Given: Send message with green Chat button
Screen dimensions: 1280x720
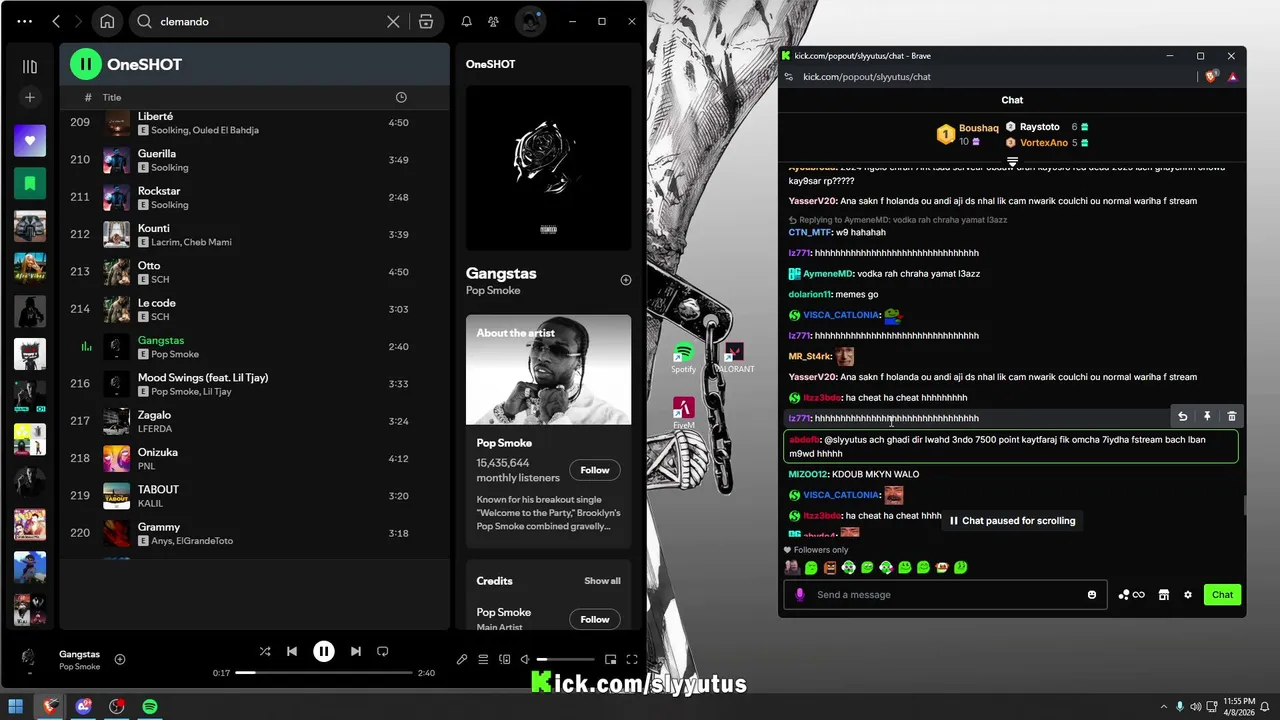Looking at the screenshot, I should pos(1222,594).
